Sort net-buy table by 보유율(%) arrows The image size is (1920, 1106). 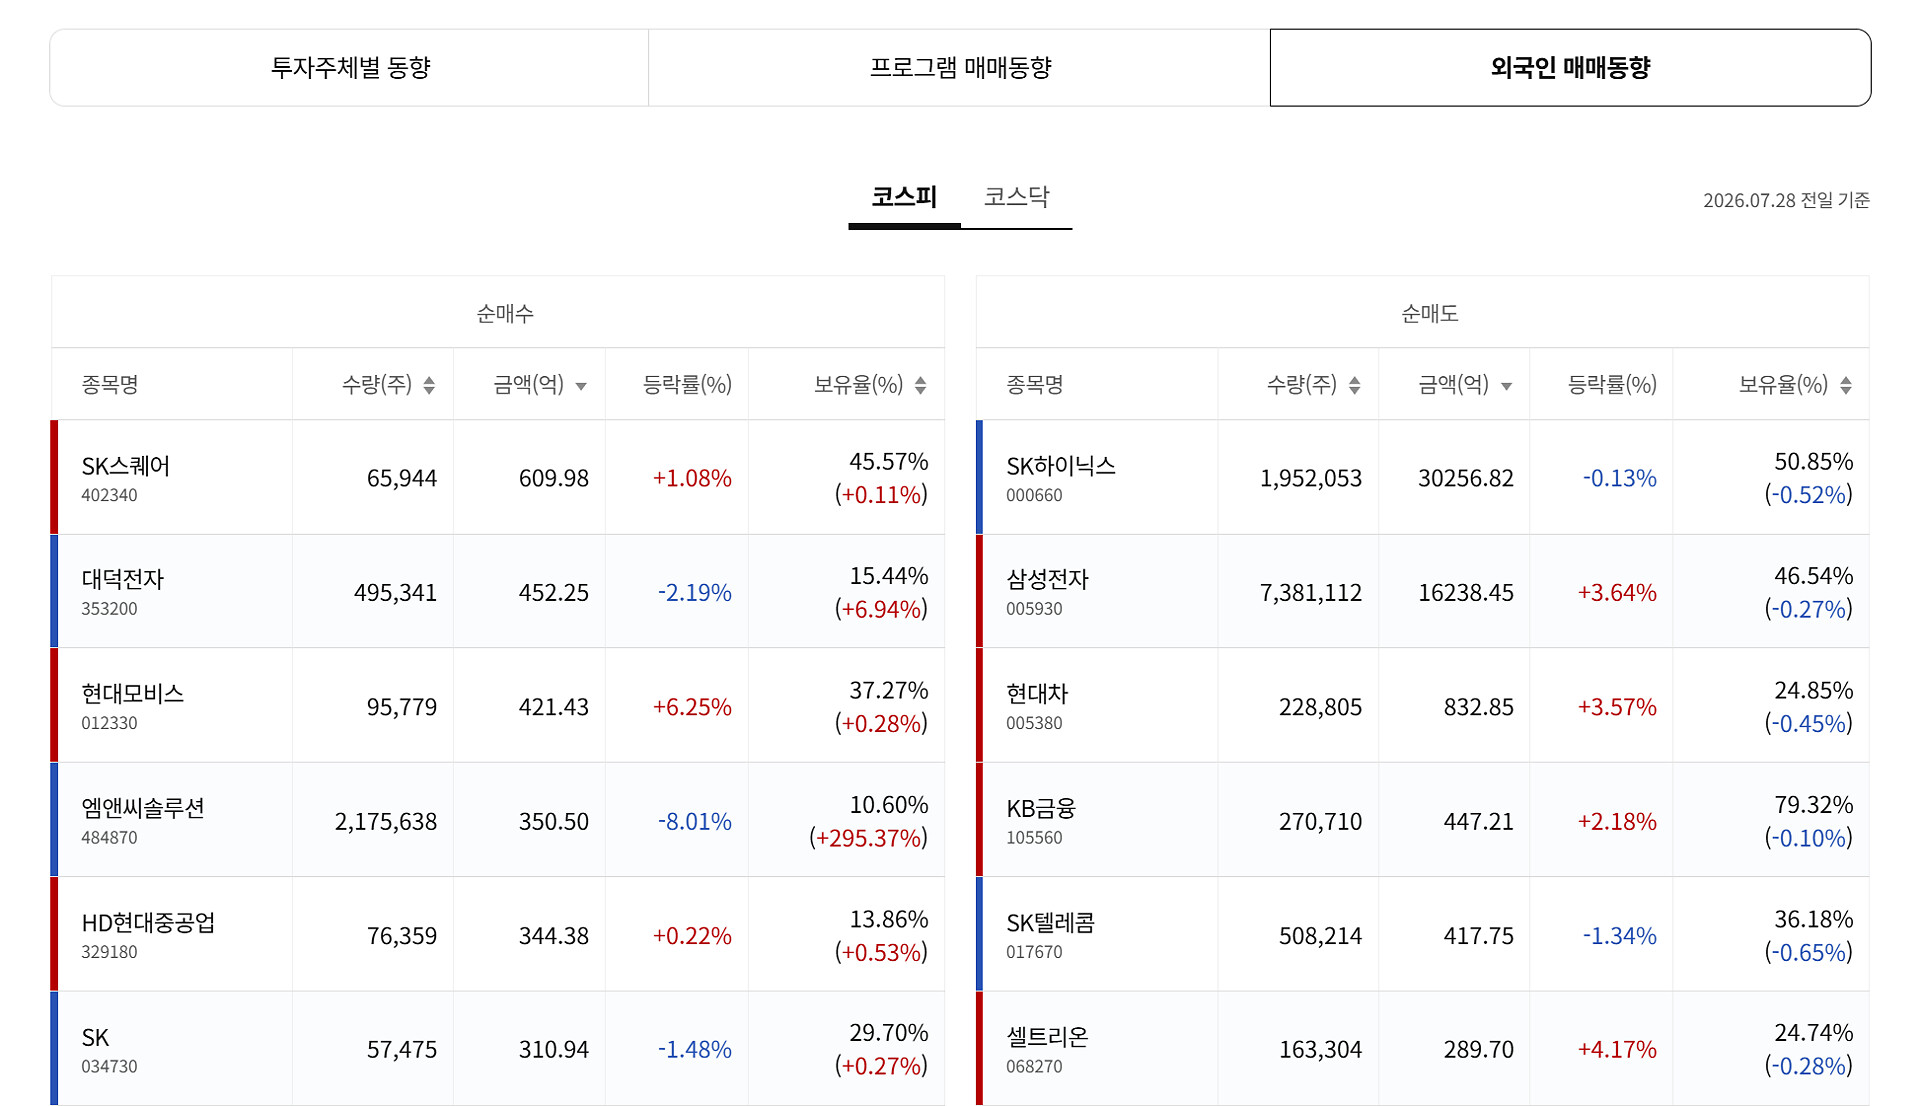921,385
